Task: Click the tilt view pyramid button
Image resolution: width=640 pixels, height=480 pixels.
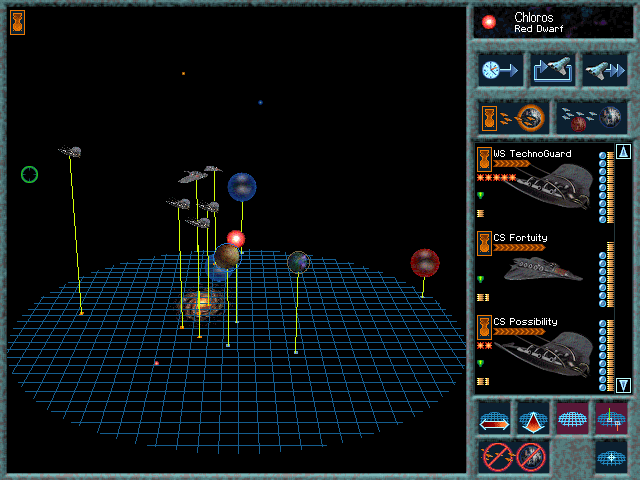Action: tap(533, 418)
